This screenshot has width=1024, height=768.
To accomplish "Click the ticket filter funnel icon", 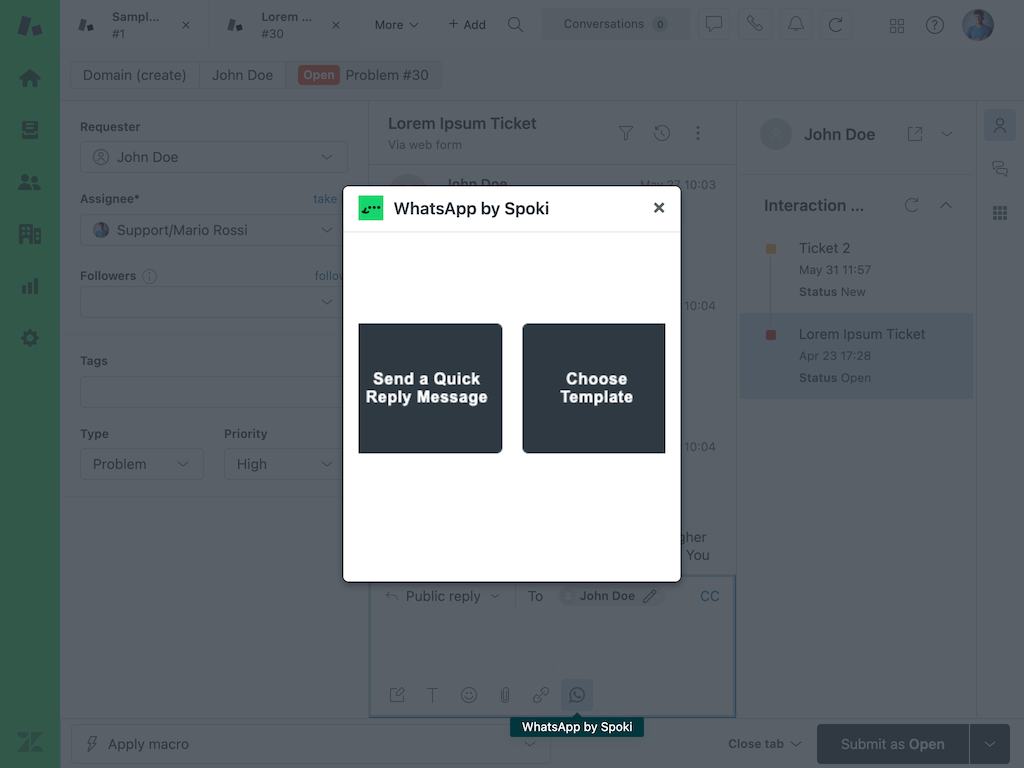I will coord(626,133).
